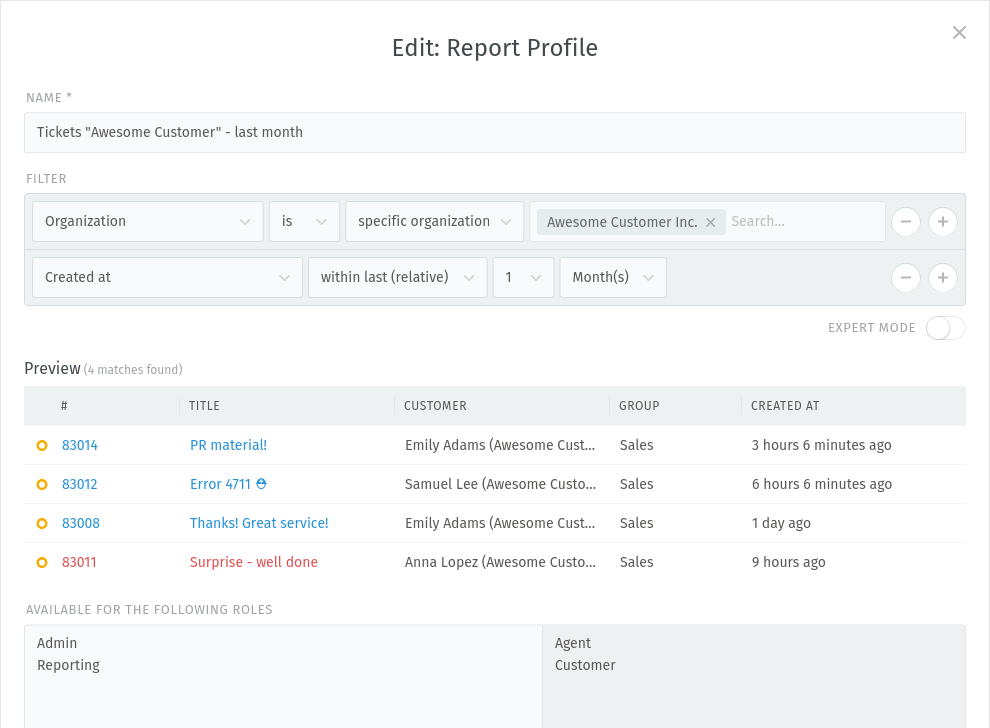
Task: Open the Created at attribute dropdown
Action: pyautogui.click(x=167, y=277)
